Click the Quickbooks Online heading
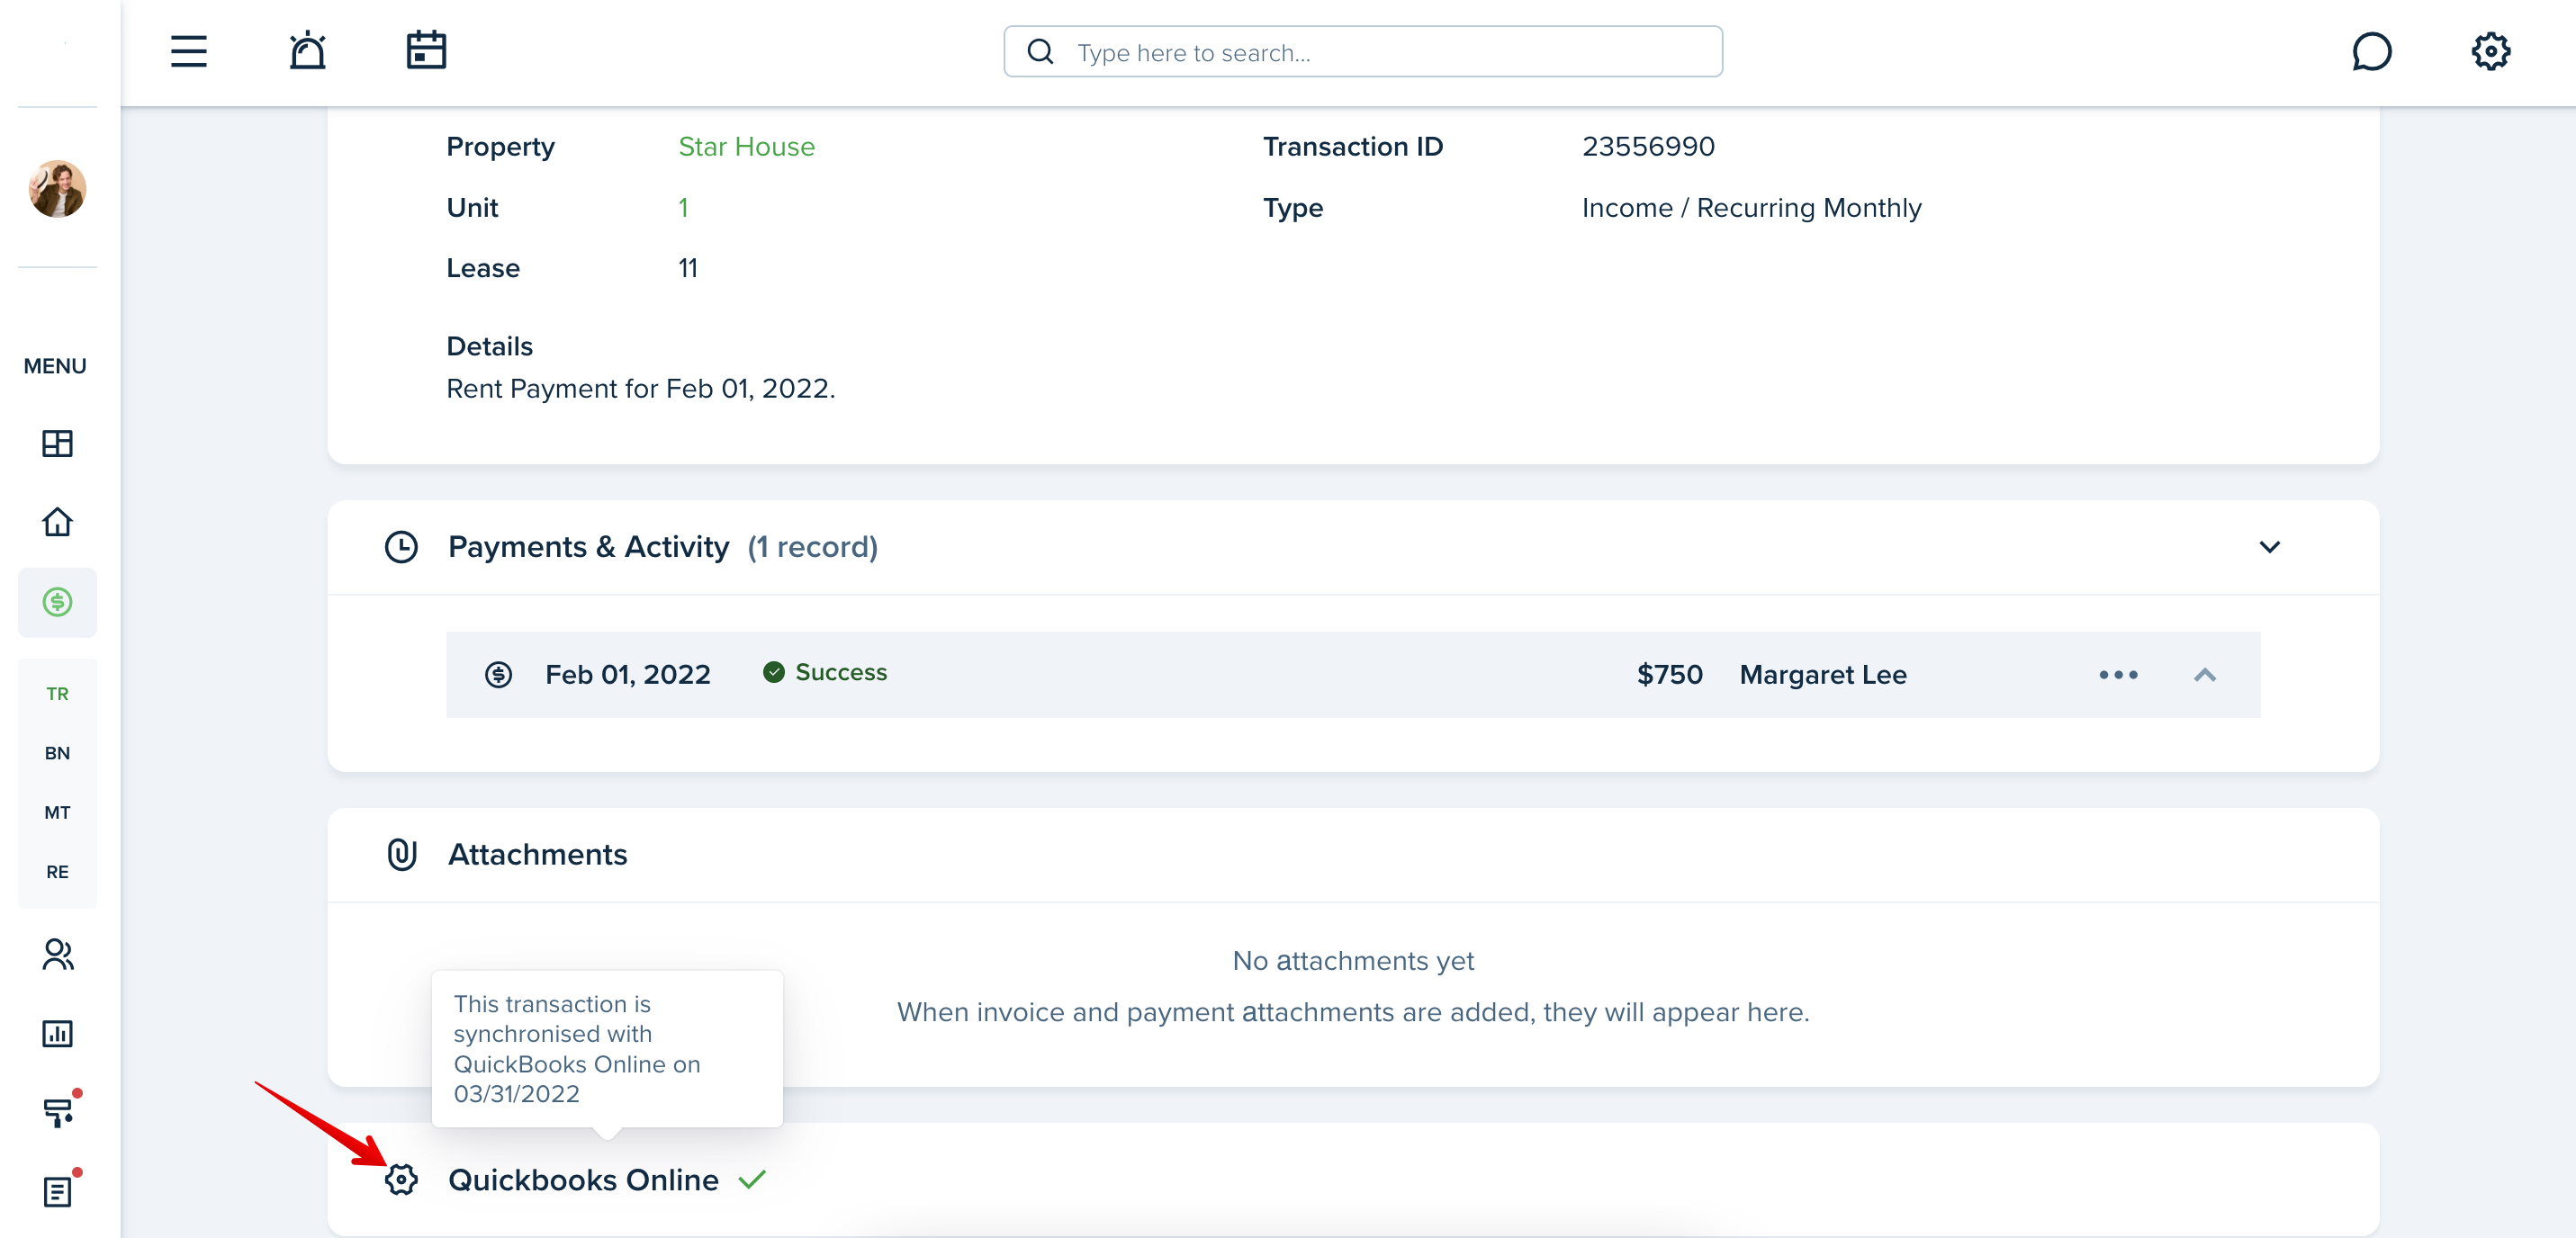This screenshot has height=1238, width=2576. click(583, 1180)
